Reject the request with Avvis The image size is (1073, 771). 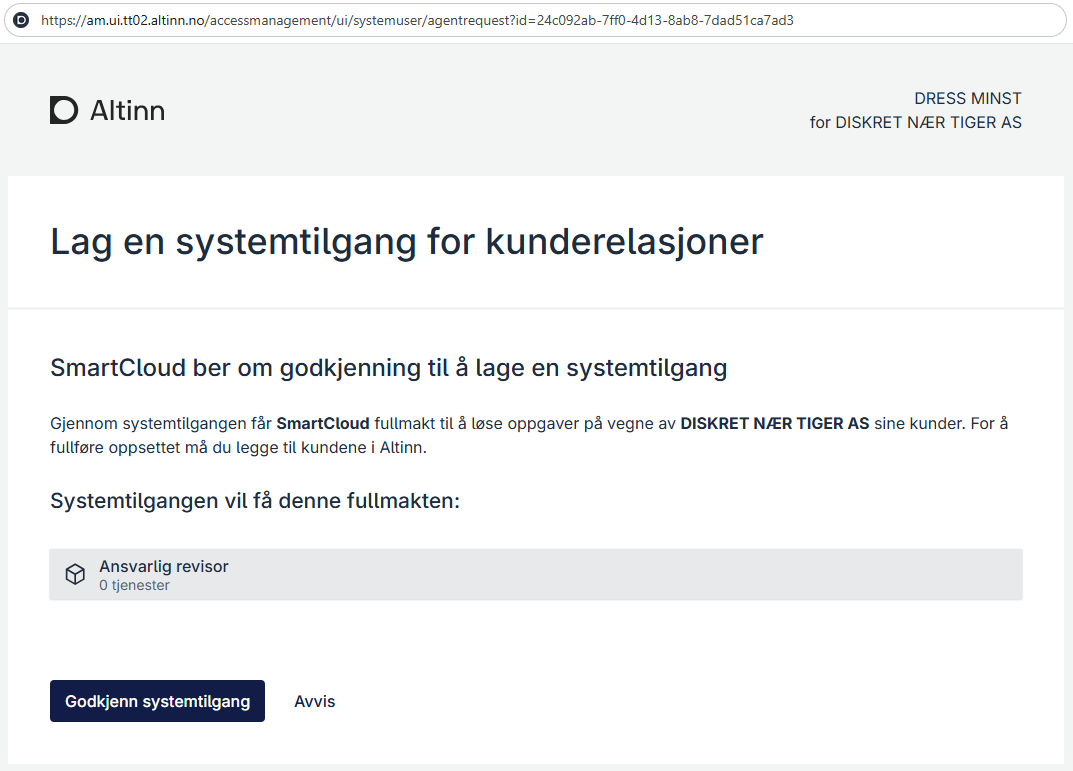314,700
